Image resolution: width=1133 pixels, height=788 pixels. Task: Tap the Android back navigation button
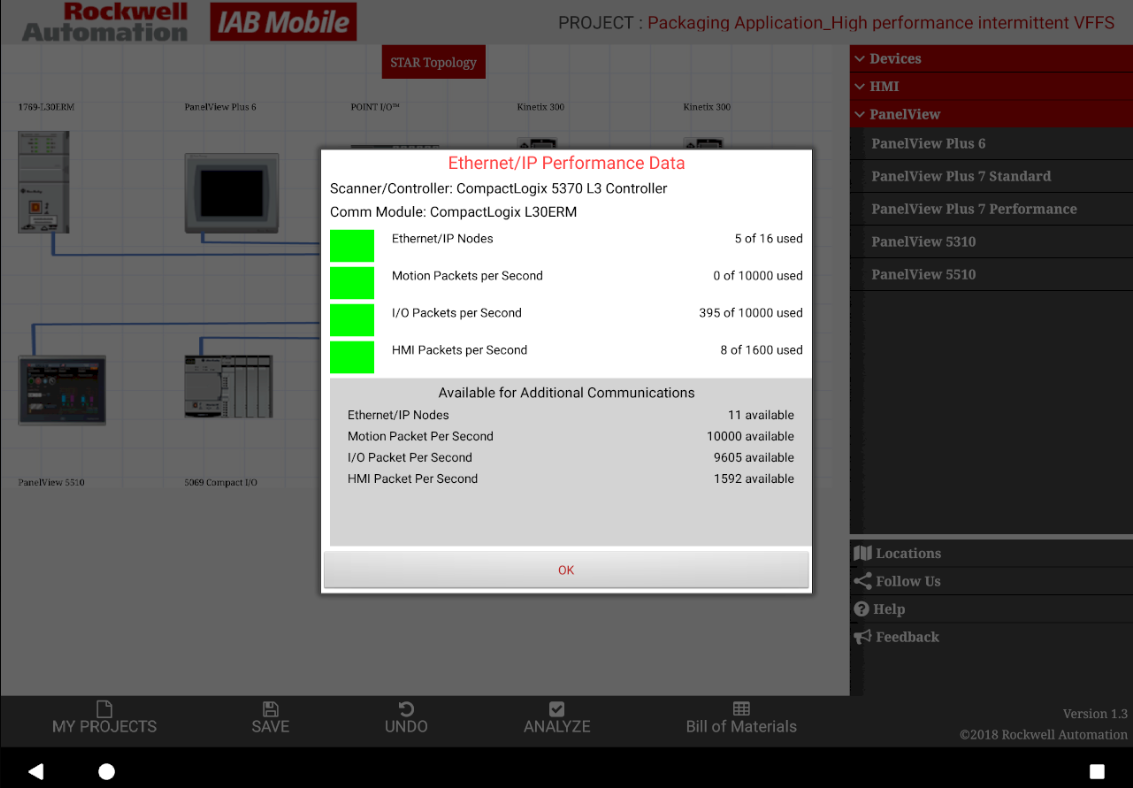click(36, 771)
